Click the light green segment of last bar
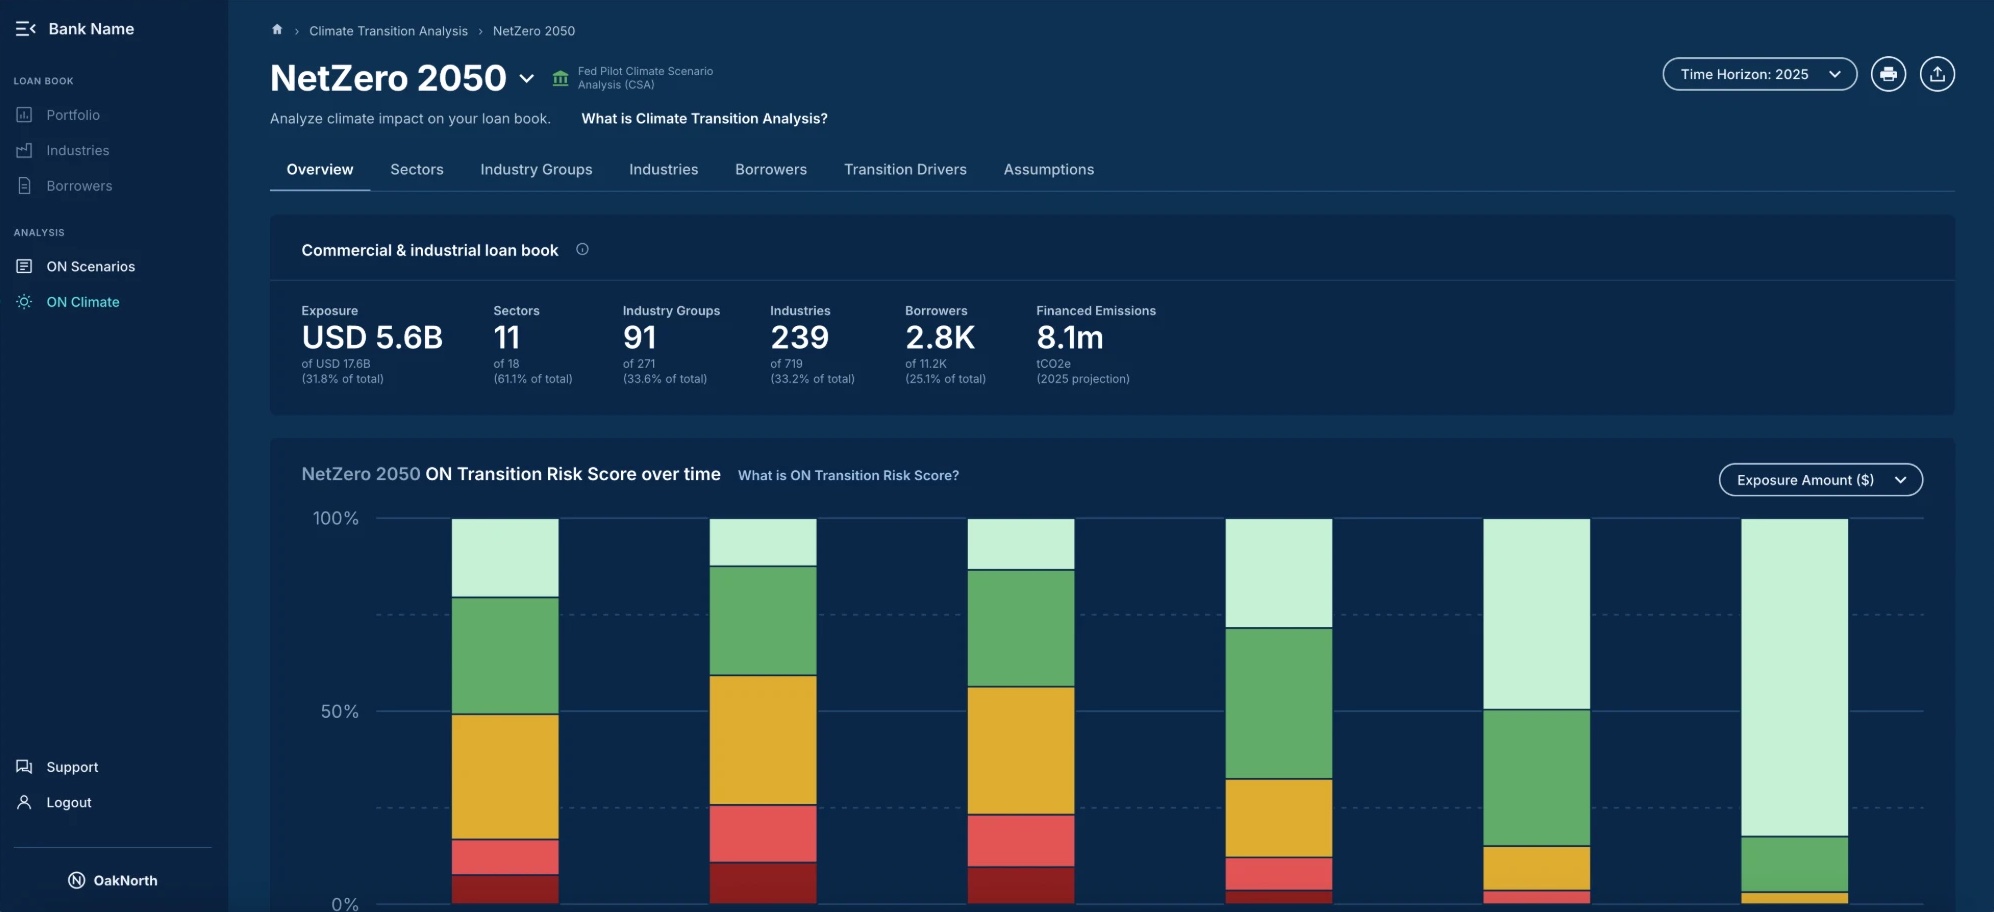 1794,677
